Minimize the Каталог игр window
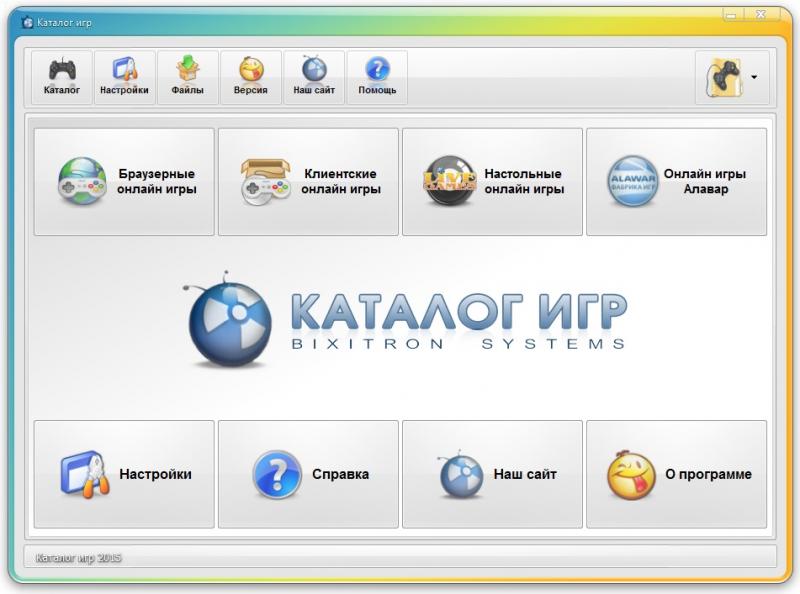The width and height of the screenshot is (800, 594). pos(732,15)
